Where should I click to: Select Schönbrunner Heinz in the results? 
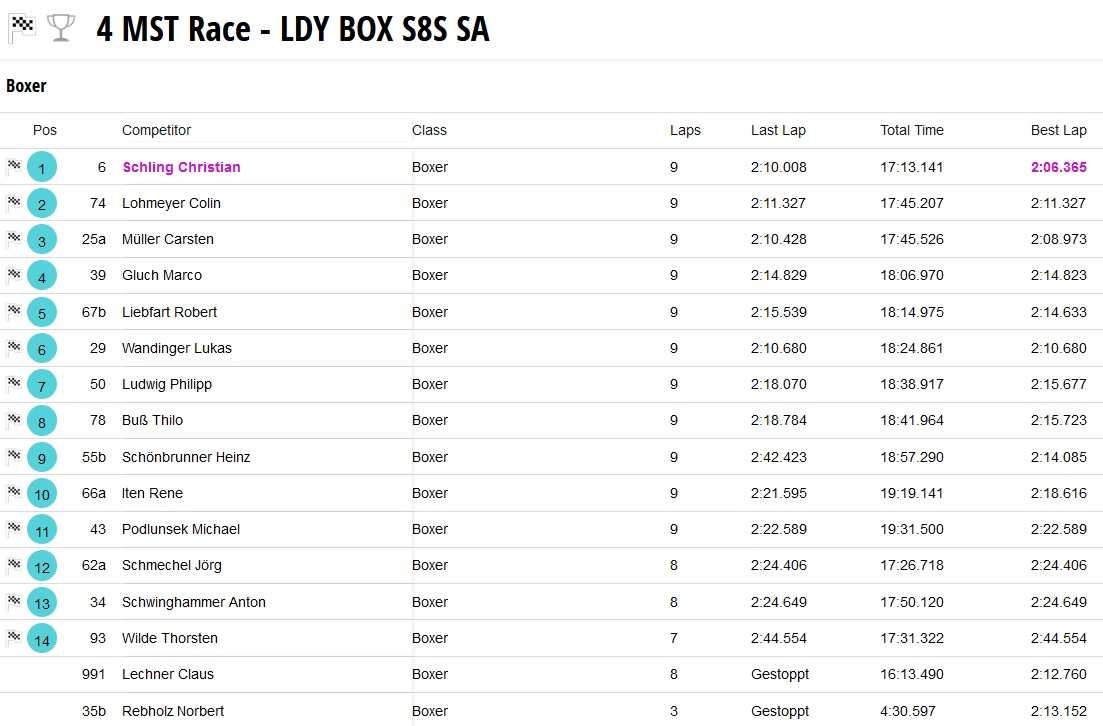click(x=186, y=457)
